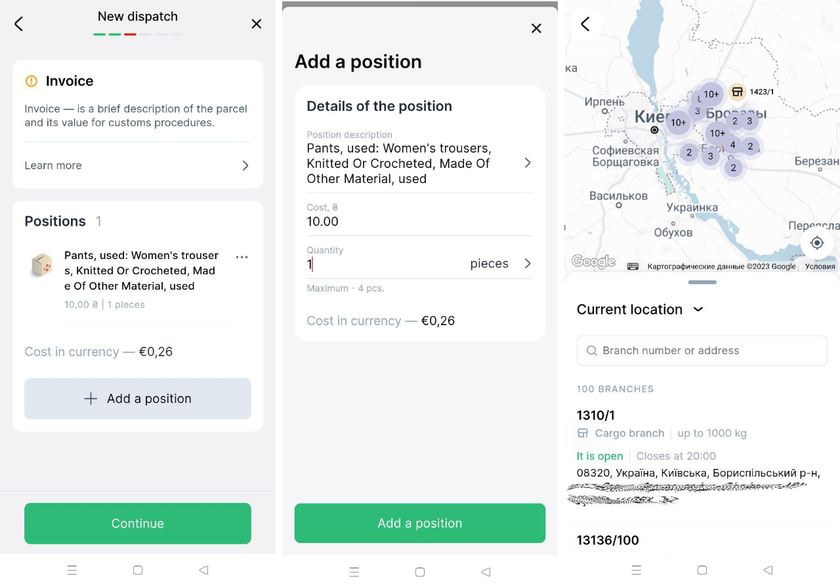The image size is (840, 587).
Task: Close the Add a position sheet
Action: tap(536, 29)
